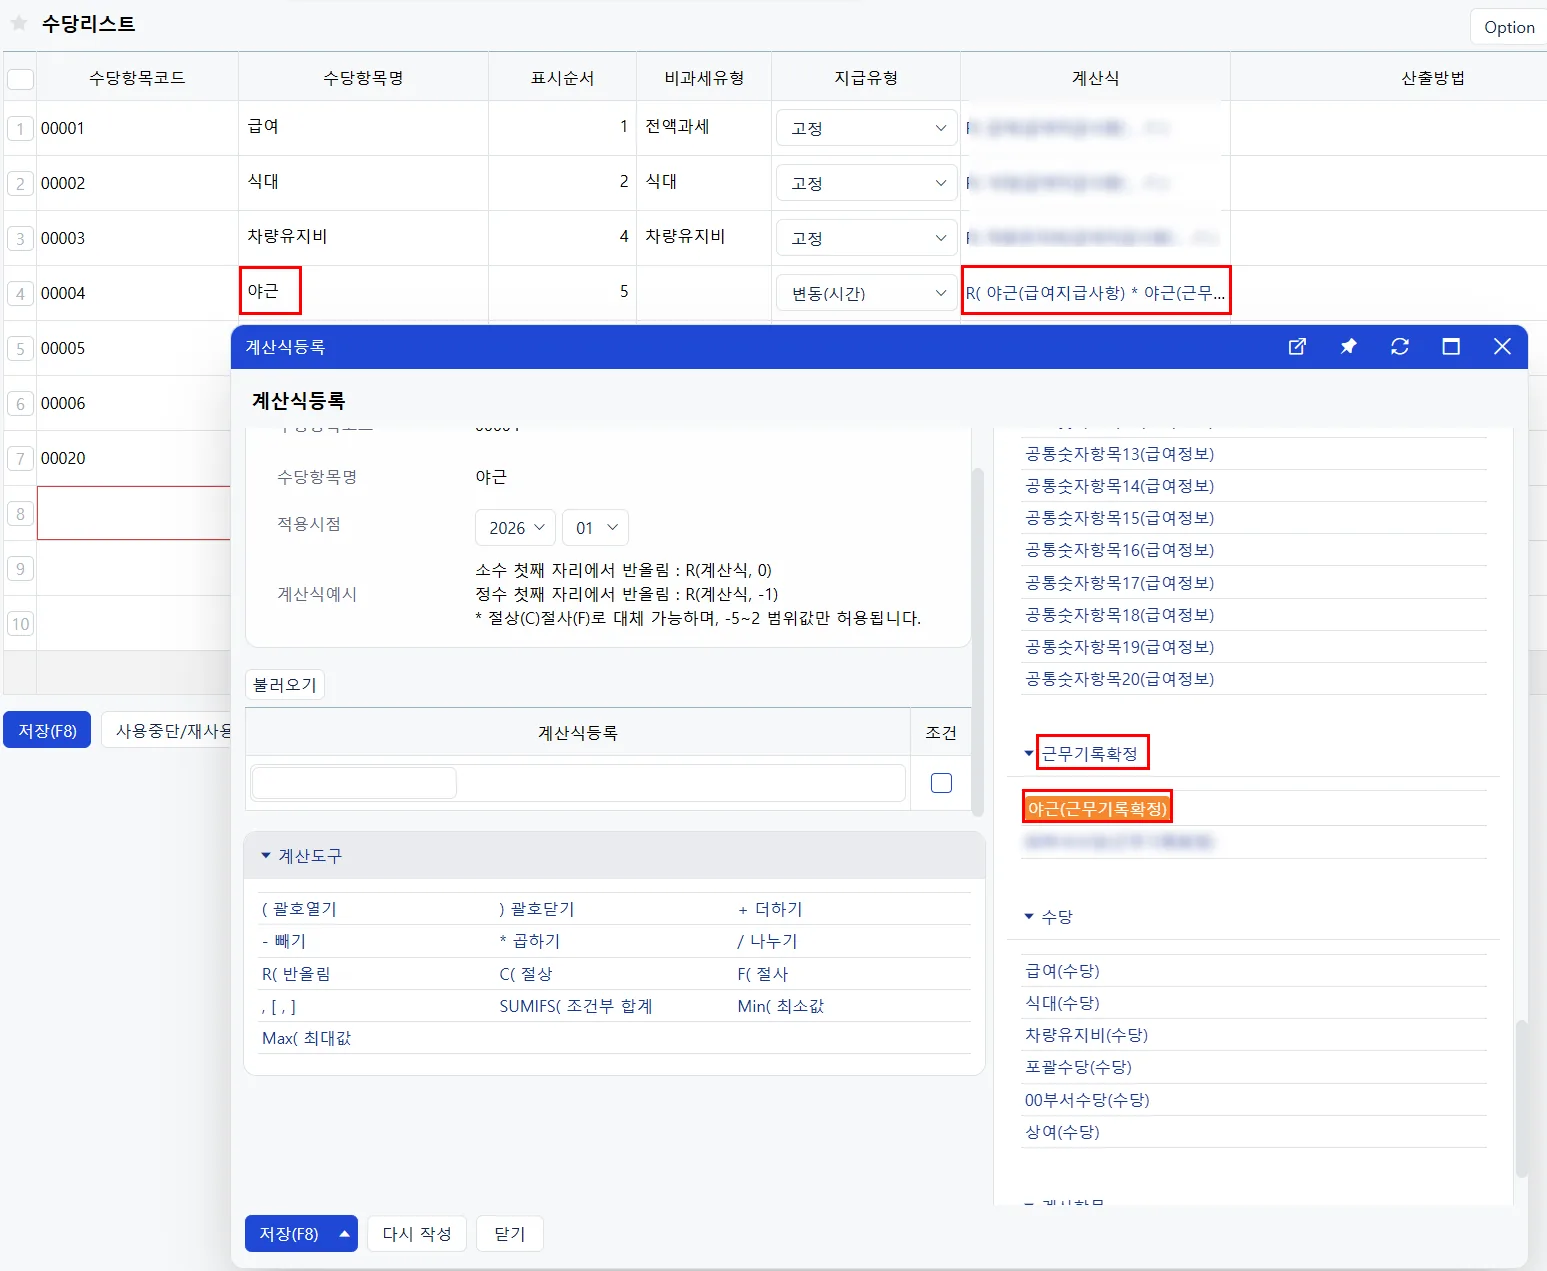Click 사용중단/재사용 button
Image resolution: width=1547 pixels, height=1271 pixels.
click(x=168, y=731)
